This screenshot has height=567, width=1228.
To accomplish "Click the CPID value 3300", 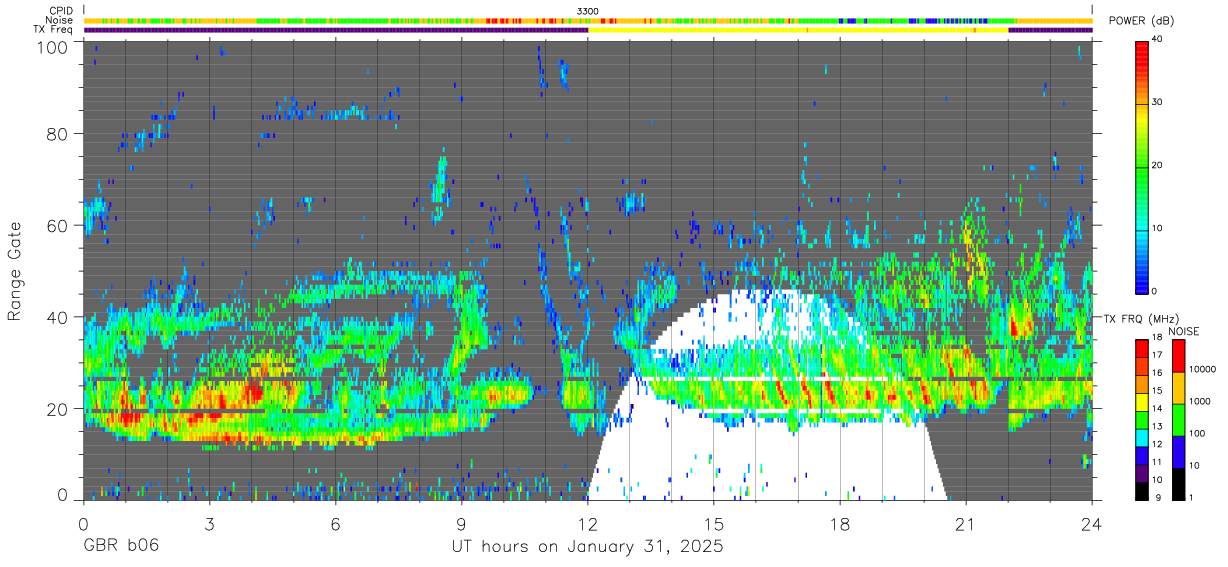I will click(588, 11).
